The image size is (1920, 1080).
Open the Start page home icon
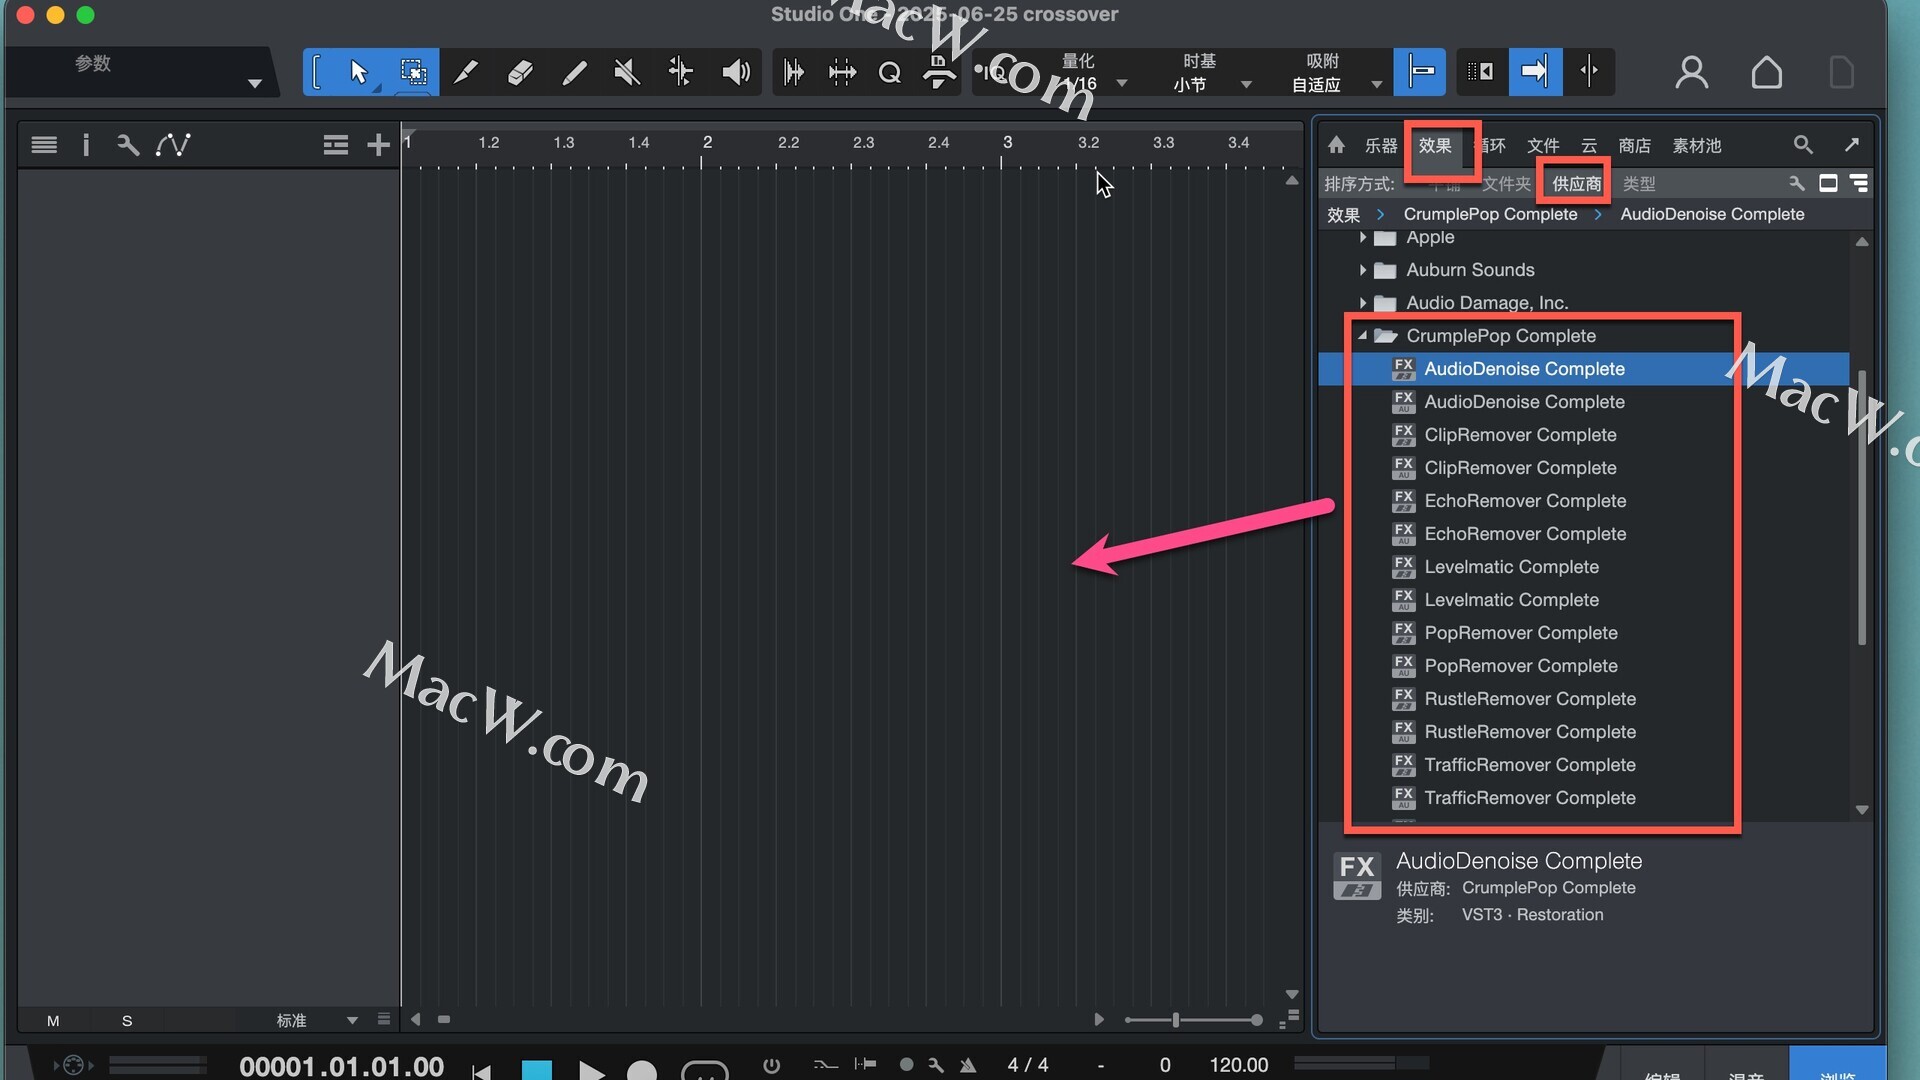point(1767,72)
